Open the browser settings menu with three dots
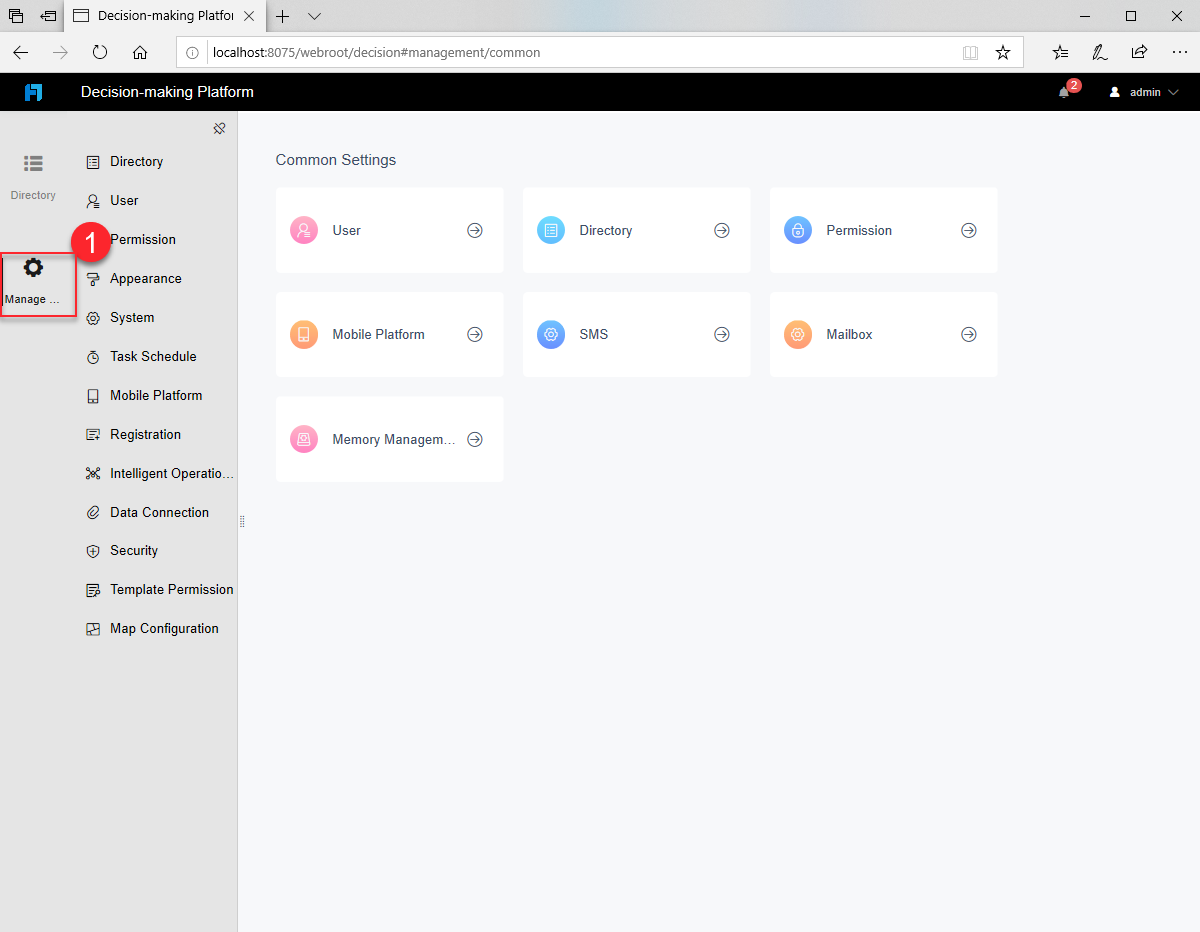Viewport: 1200px width, 932px height. (x=1180, y=52)
